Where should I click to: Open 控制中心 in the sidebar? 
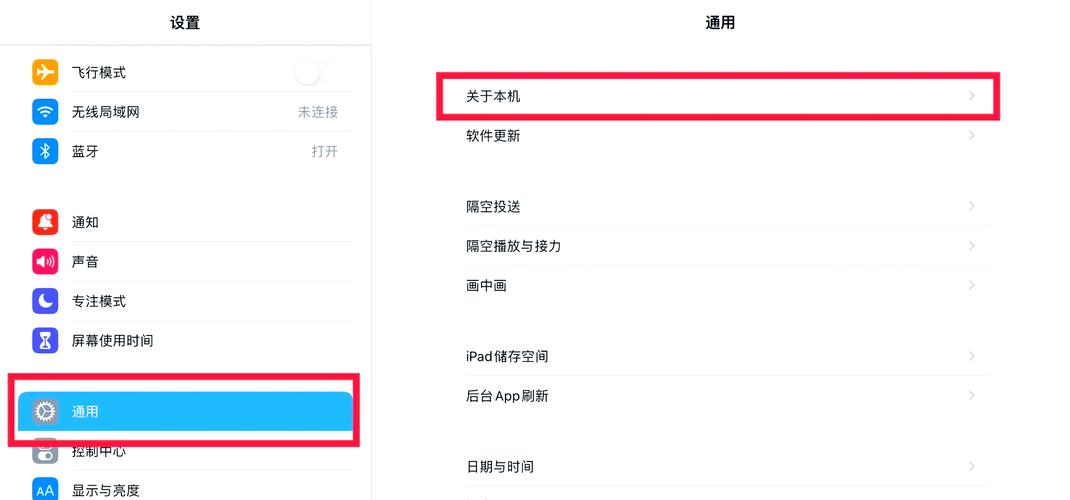pos(99,452)
